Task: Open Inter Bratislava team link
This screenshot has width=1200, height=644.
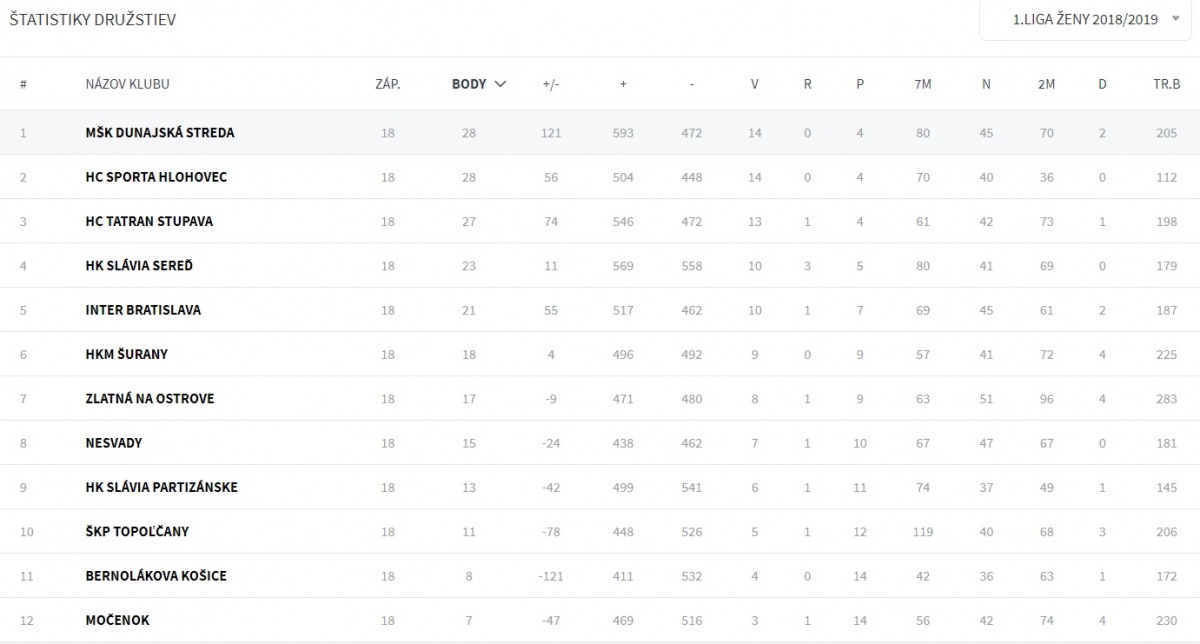Action: click(143, 310)
